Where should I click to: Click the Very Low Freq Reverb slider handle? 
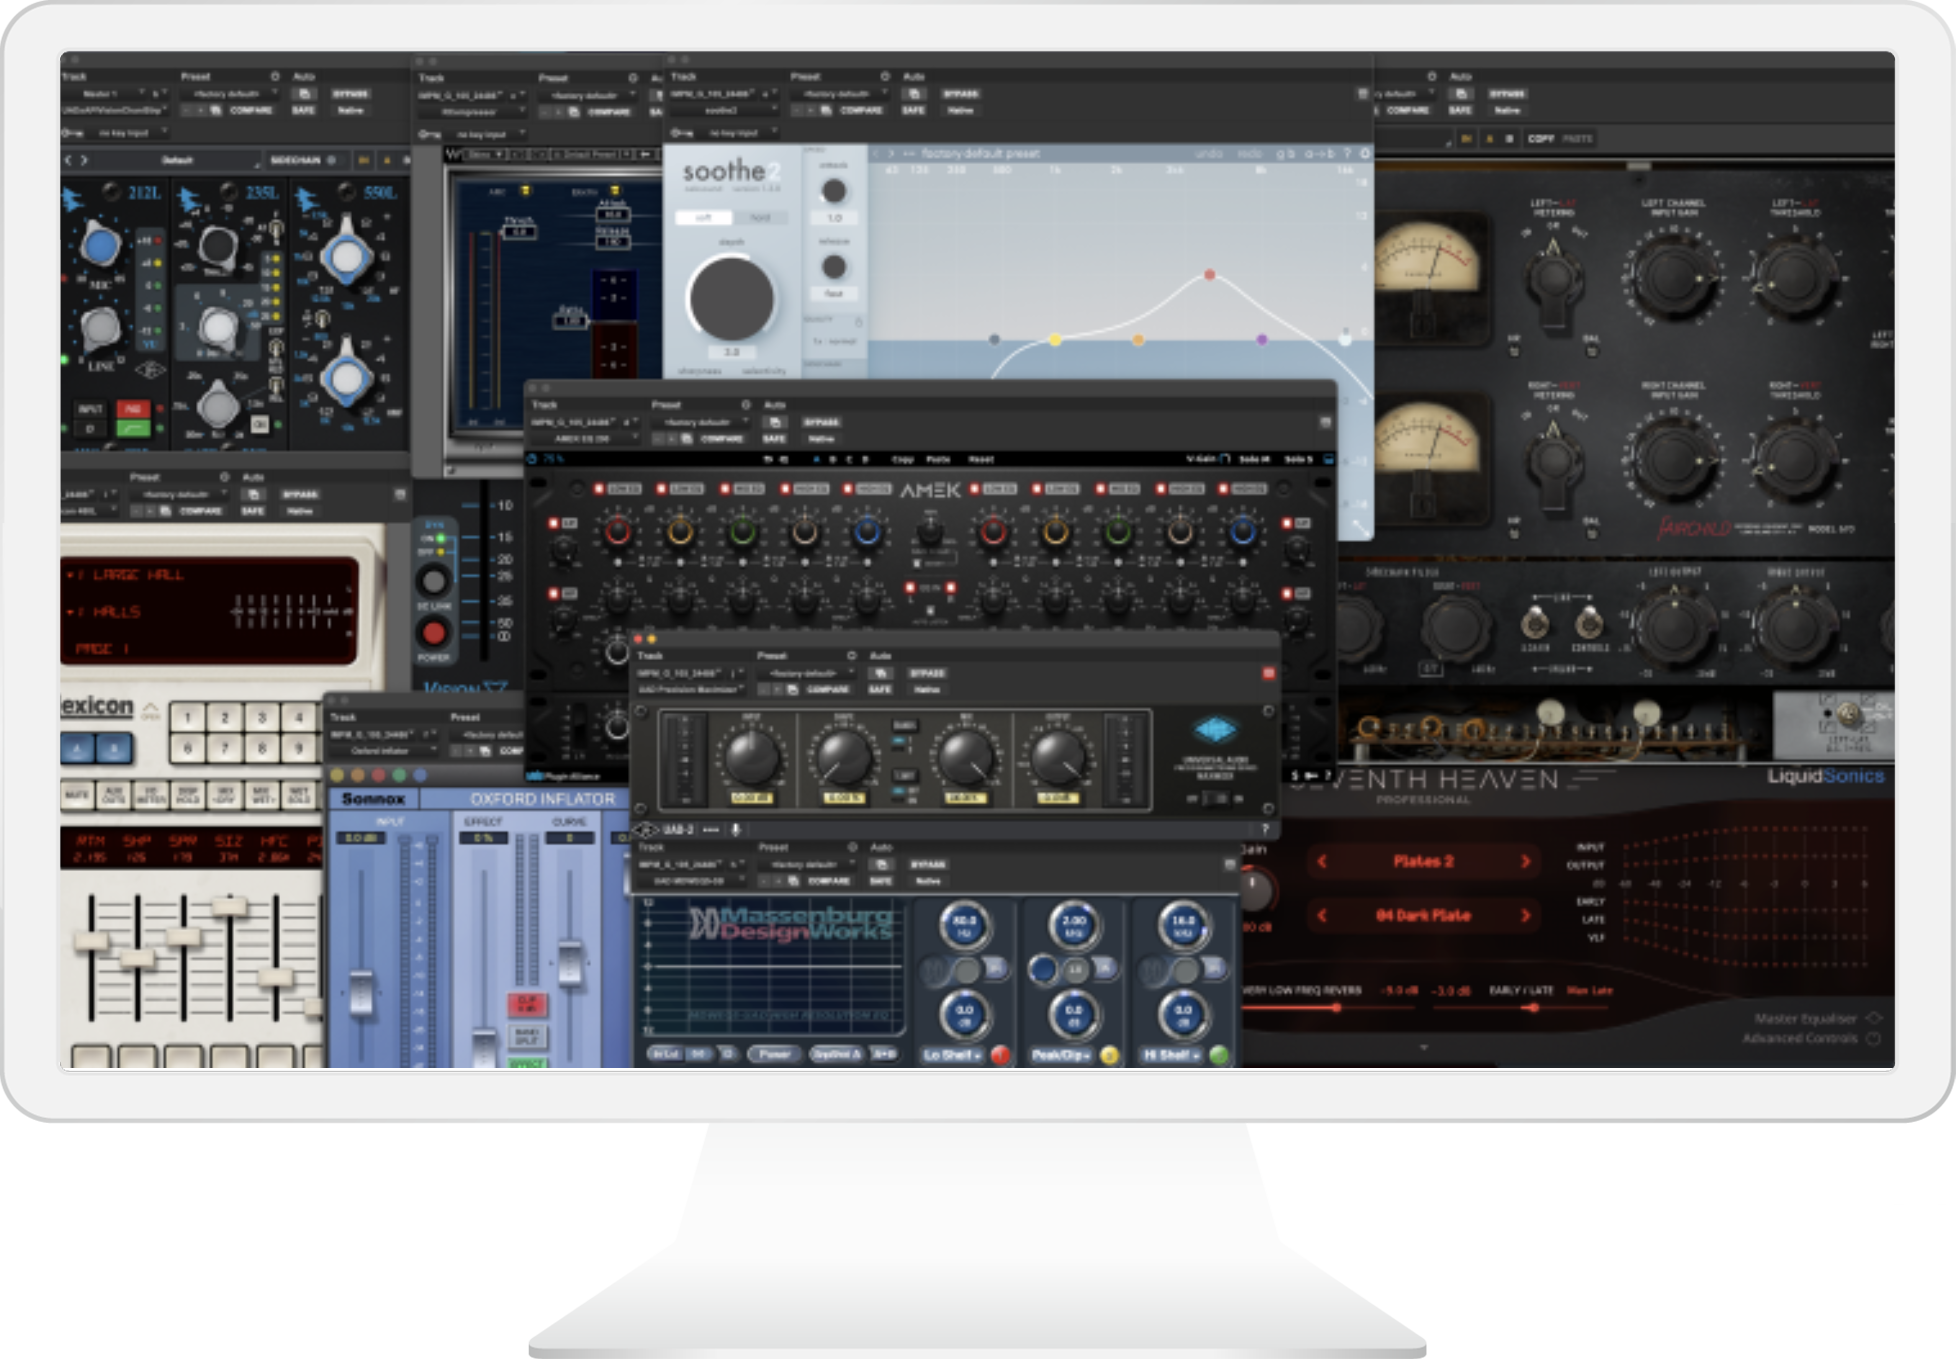coord(1336,1008)
